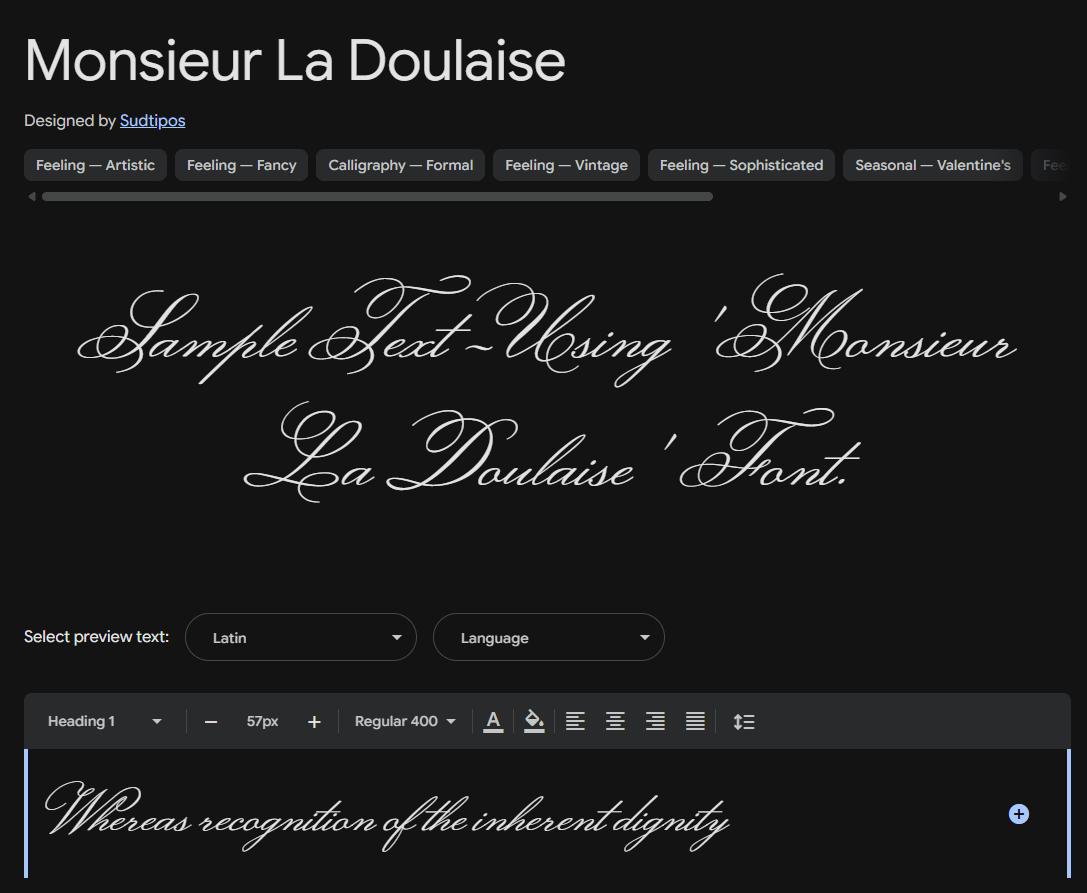Select the Seasonal — Valentine's tag
The image size is (1087, 893).
click(x=932, y=165)
